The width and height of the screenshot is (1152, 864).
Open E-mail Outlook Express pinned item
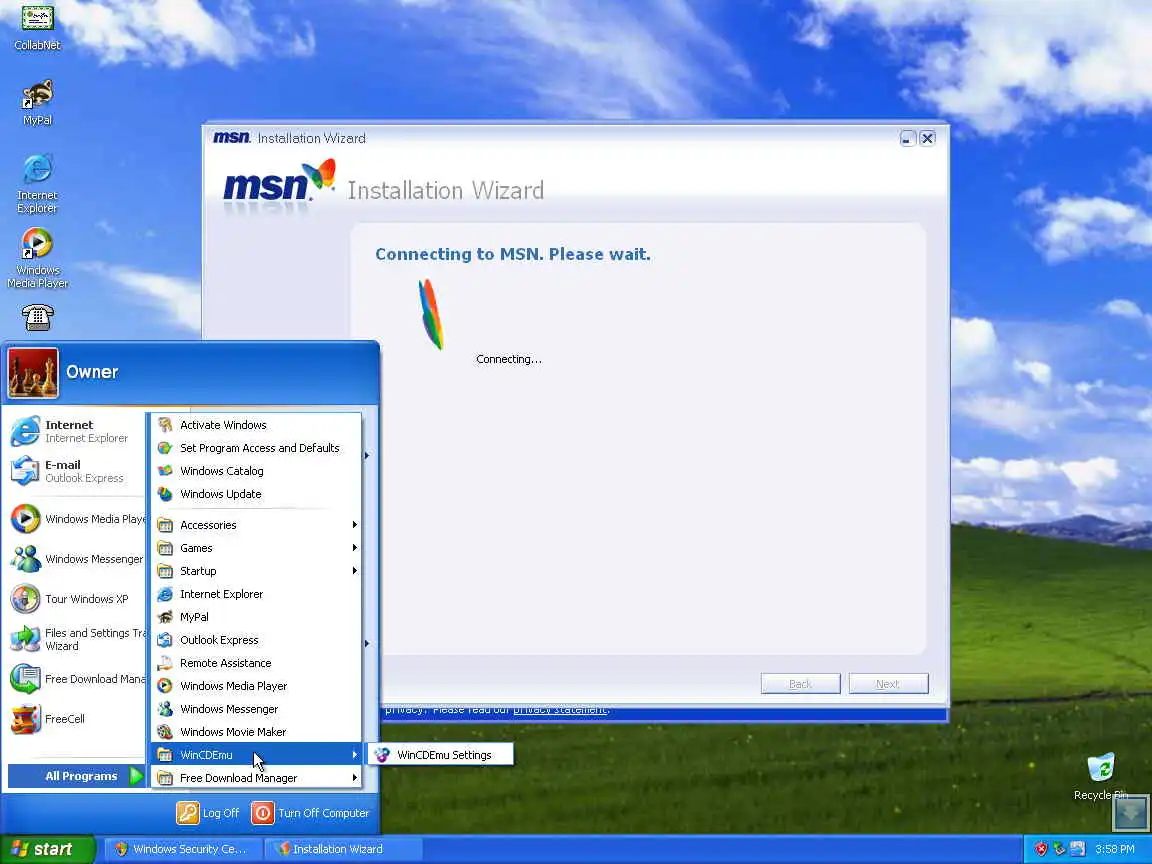click(x=76, y=471)
